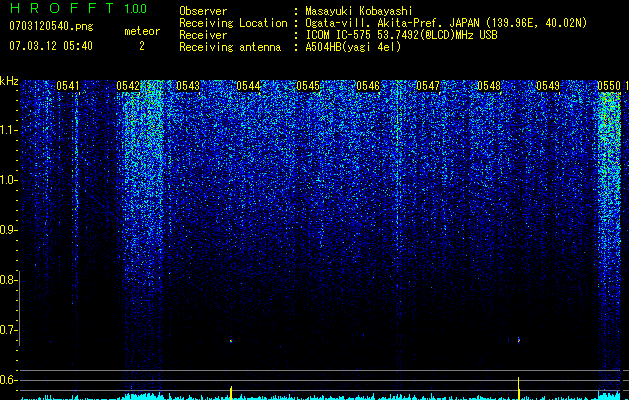Click the 0.6 kHz axis tick label
Image resolution: width=629 pixels, height=400 pixels.
[x=8, y=380]
